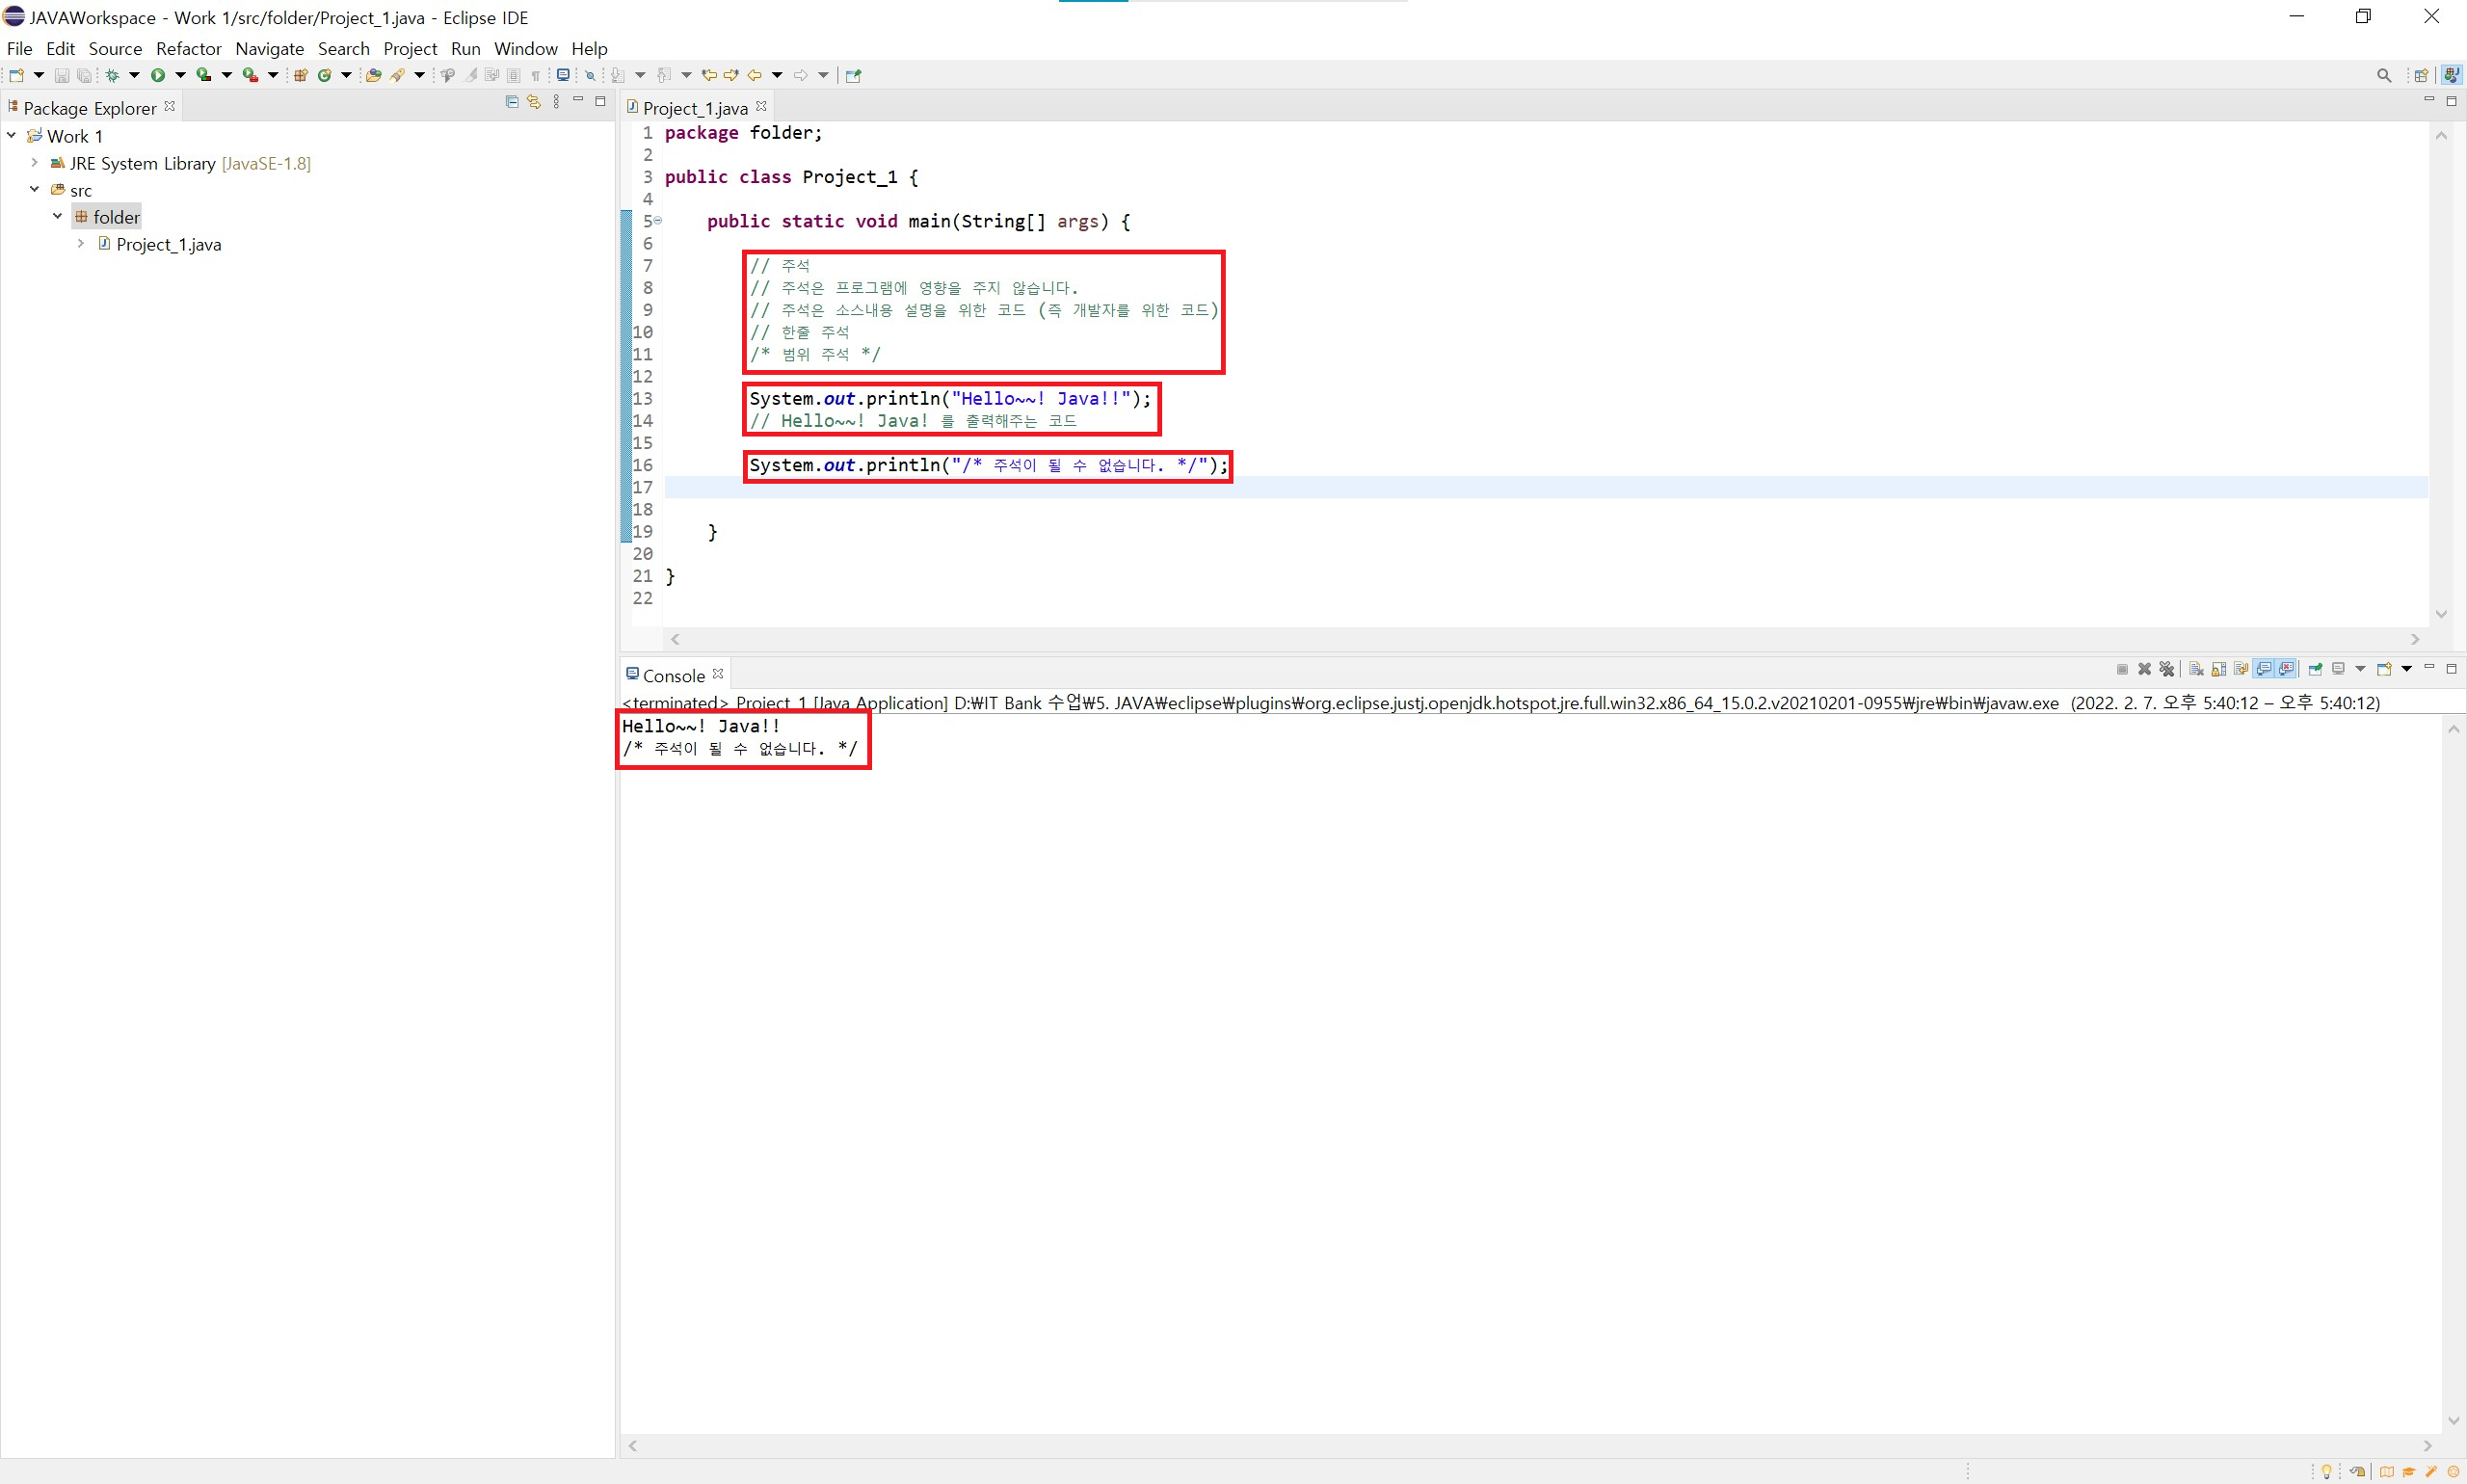The height and width of the screenshot is (1484, 2467).
Task: Click the green Run button icon
Action: 158,75
